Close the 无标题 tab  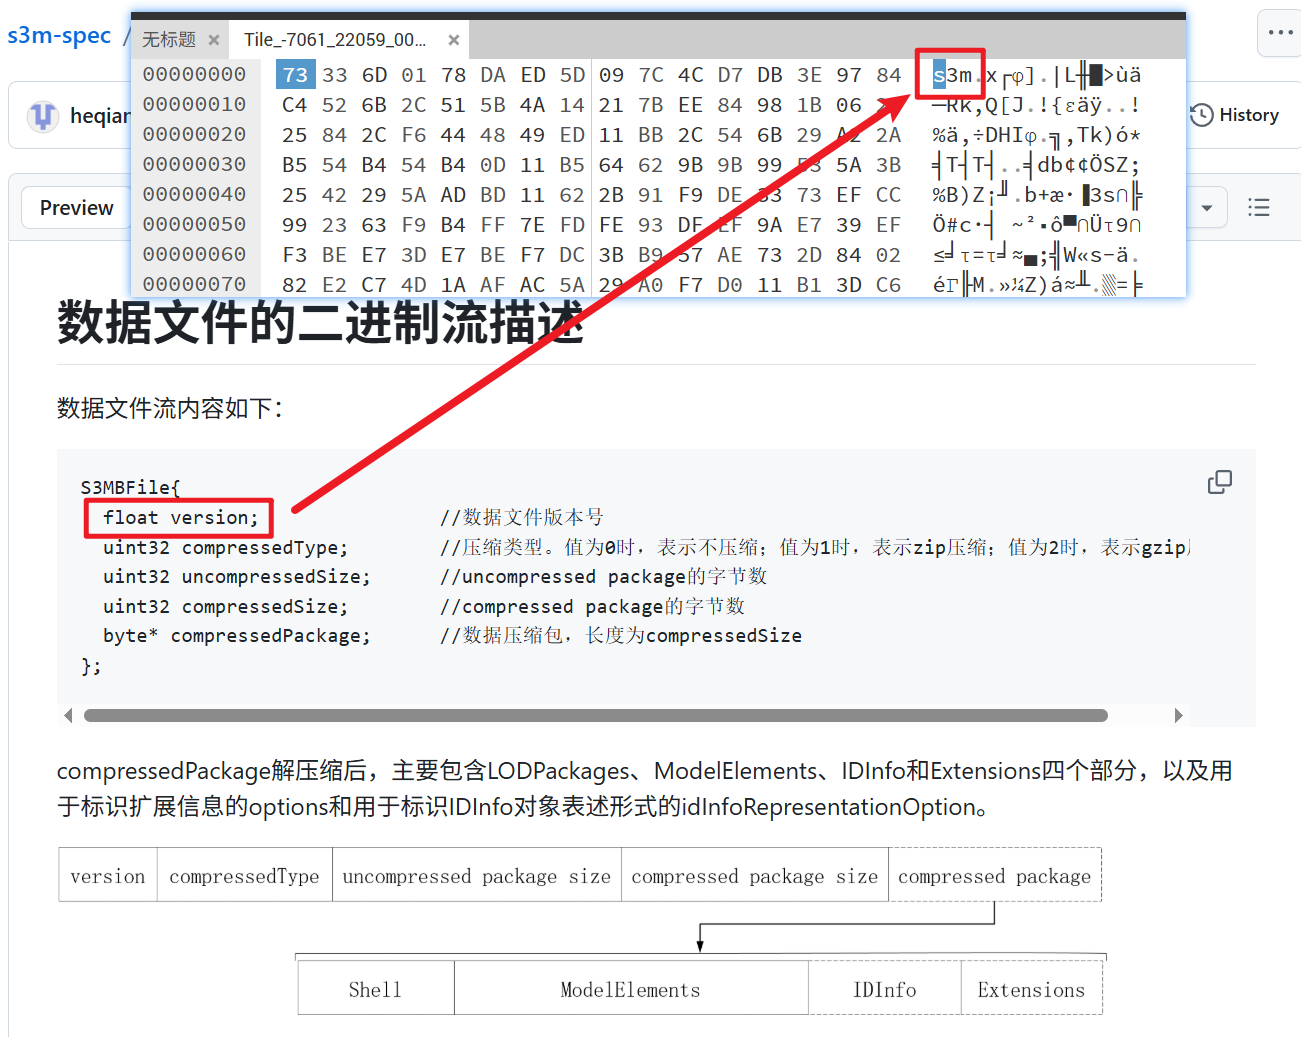[214, 40]
